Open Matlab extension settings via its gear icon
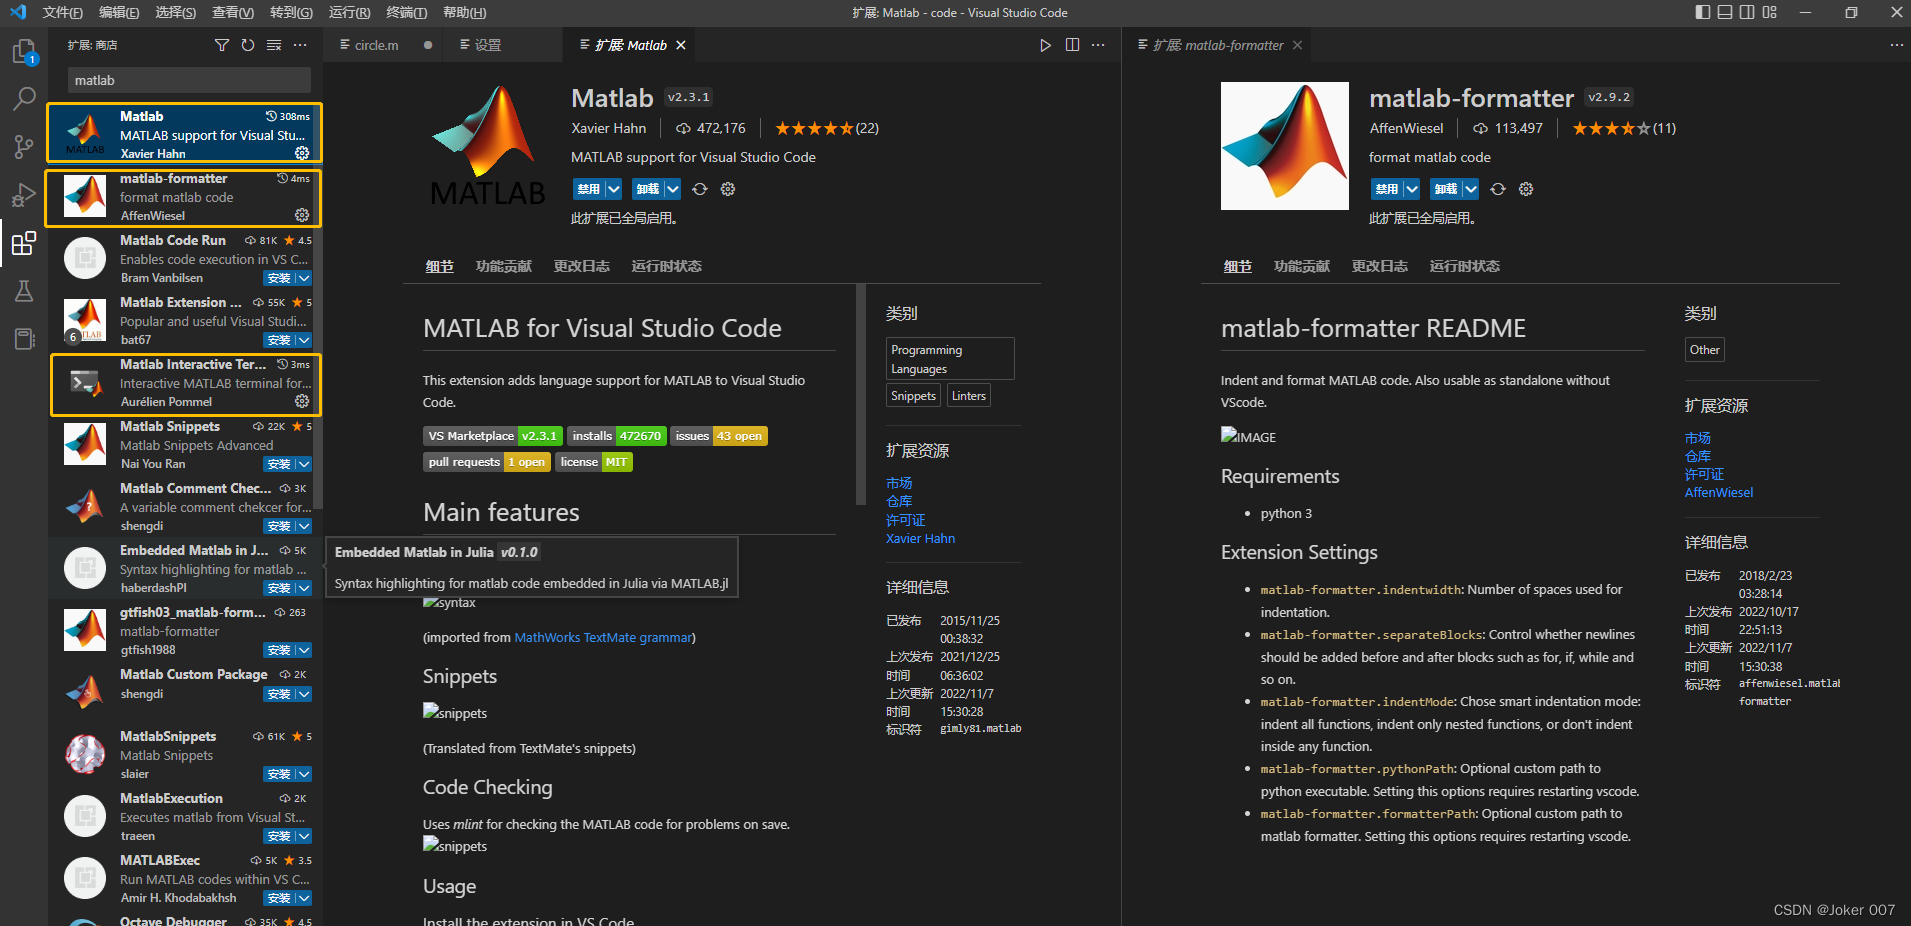1911x926 pixels. 727,188
